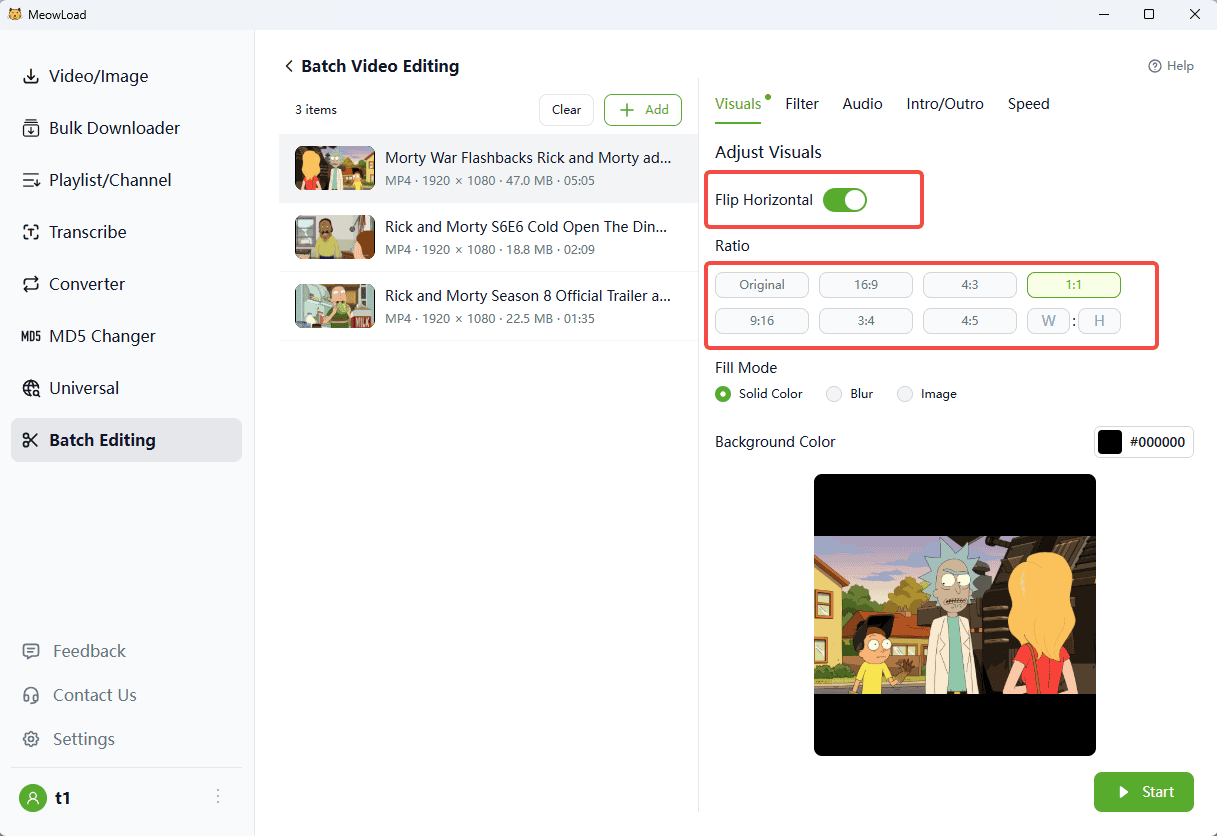The height and width of the screenshot is (836, 1217).
Task: Click the Help question mark icon
Action: pos(1155,66)
